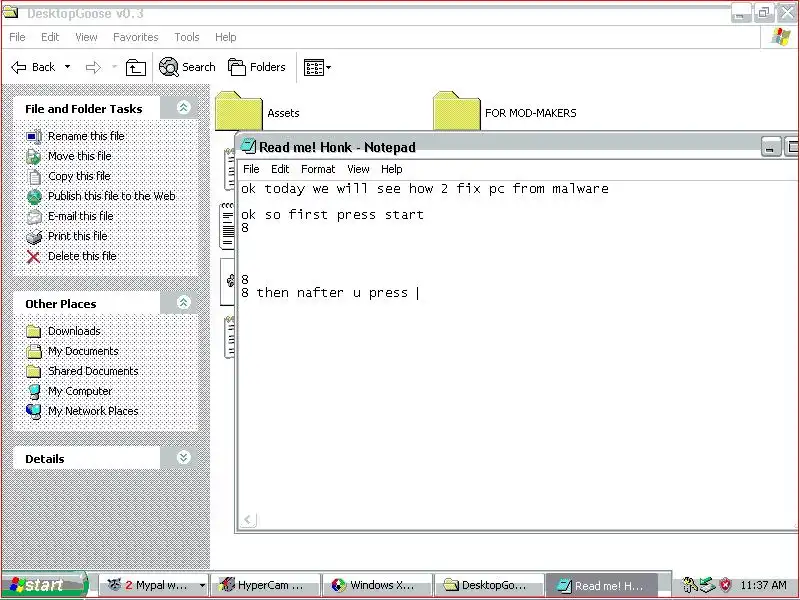Open Notepad's File menu
The image size is (800, 600).
point(251,169)
